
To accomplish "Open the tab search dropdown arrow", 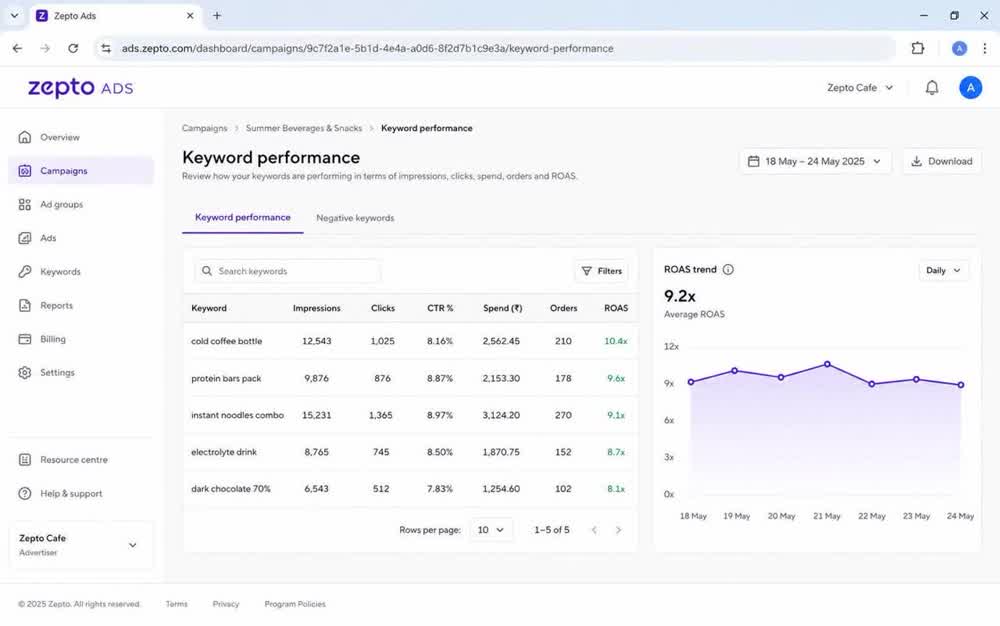I will tap(14, 15).
